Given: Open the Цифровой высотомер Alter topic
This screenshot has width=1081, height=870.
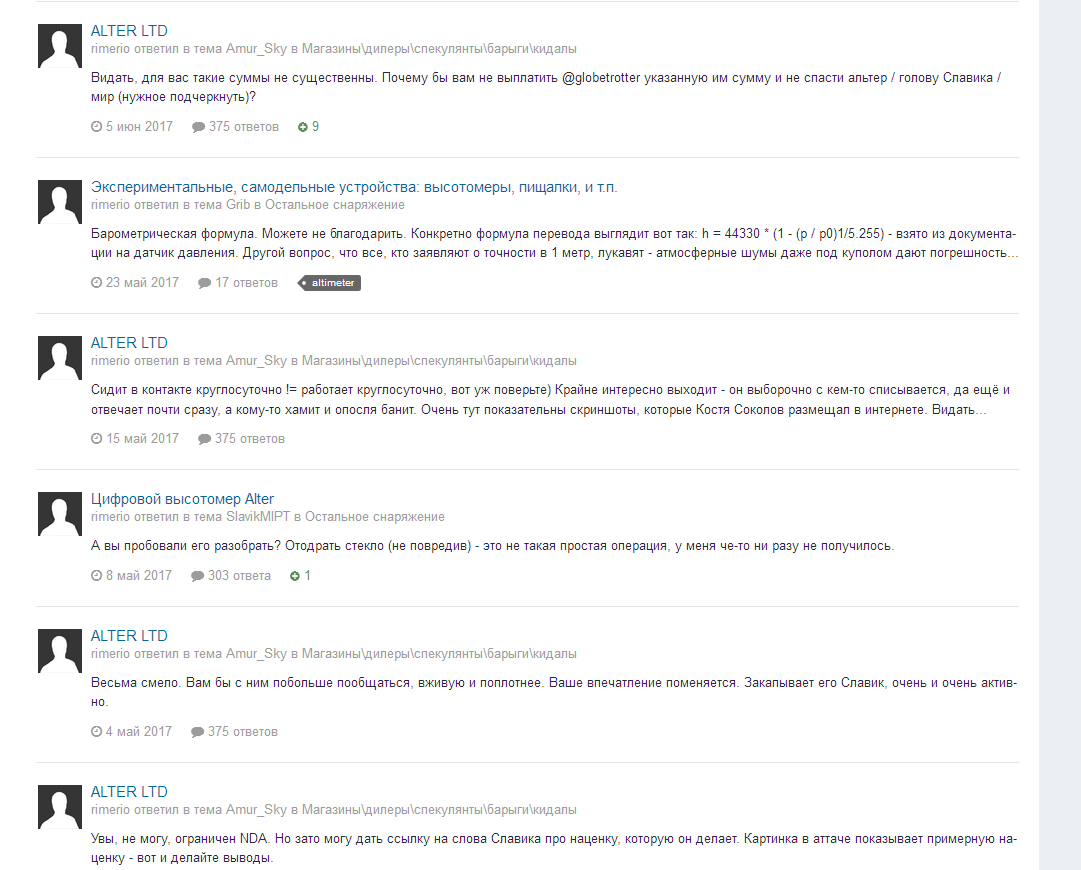Looking at the screenshot, I should point(182,499).
